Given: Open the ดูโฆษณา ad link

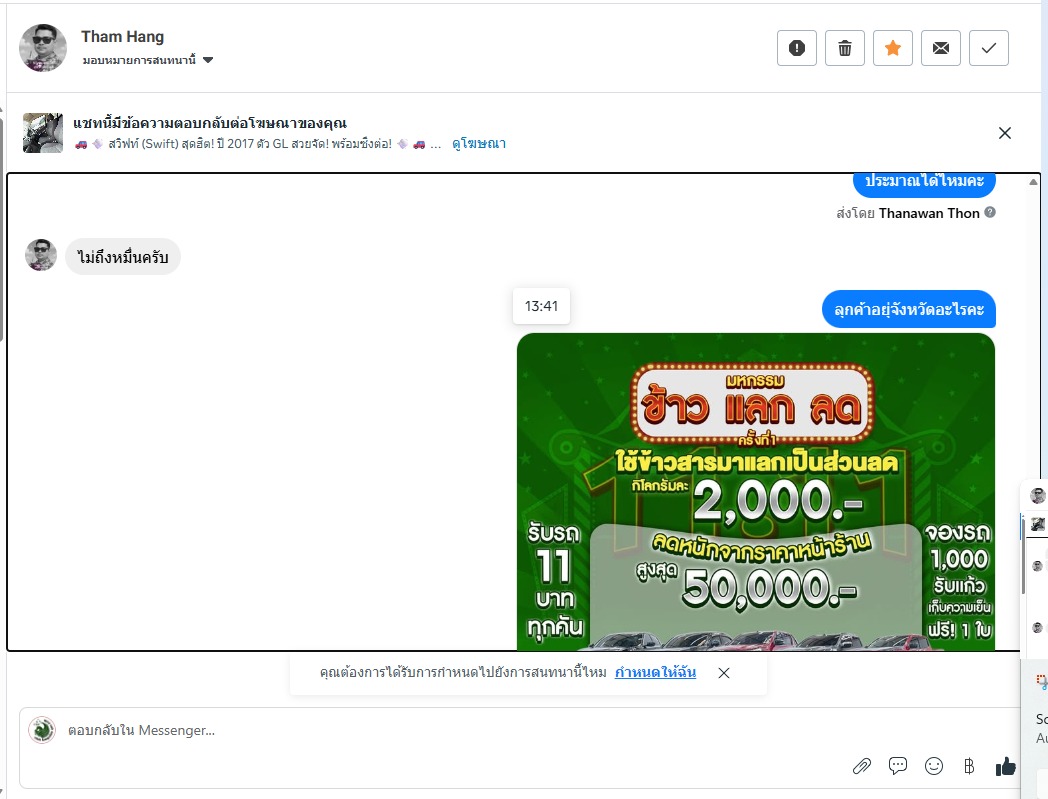Looking at the screenshot, I should pyautogui.click(x=479, y=144).
